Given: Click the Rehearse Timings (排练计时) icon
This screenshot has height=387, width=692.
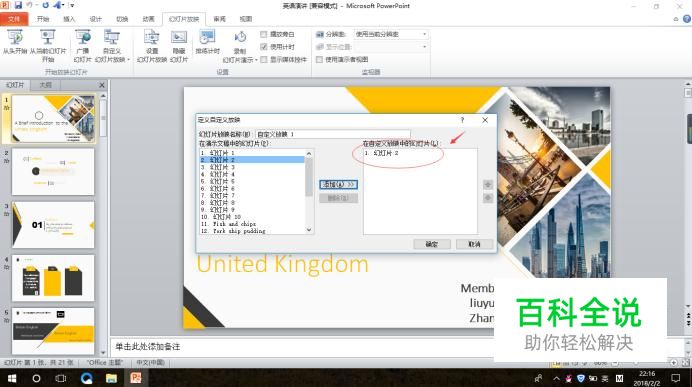Looking at the screenshot, I should pos(207,37).
